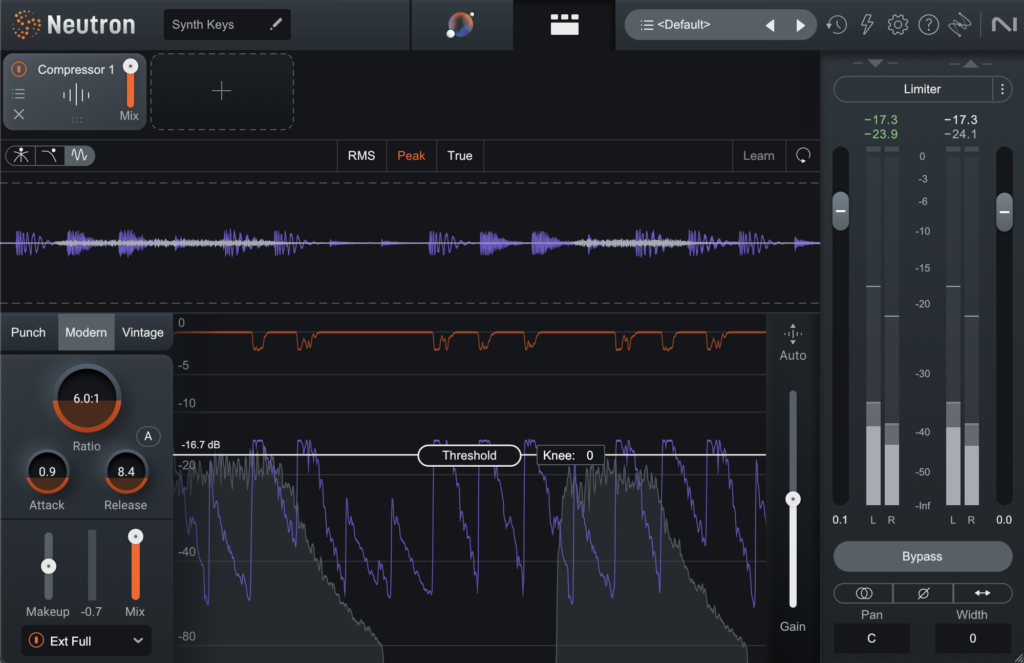Toggle zero latency lightning icon
This screenshot has width=1024, height=663.
[x=867, y=25]
